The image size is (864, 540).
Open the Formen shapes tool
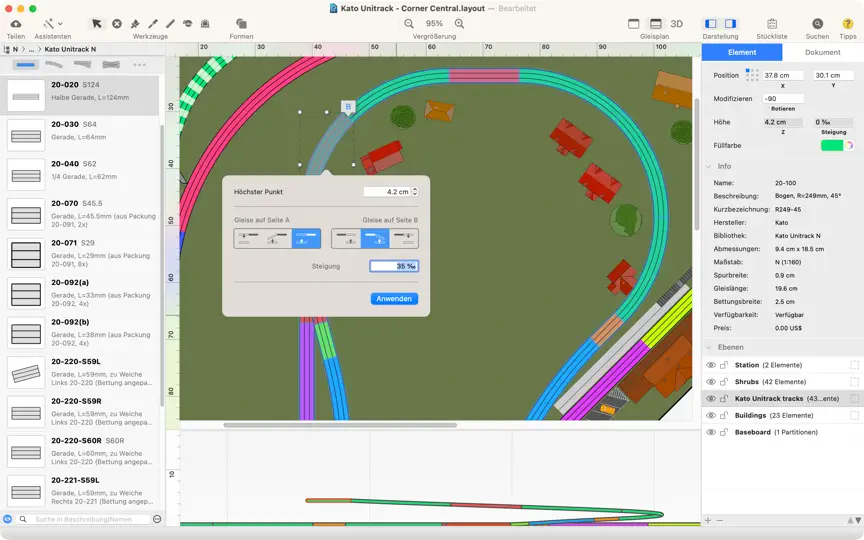click(241, 24)
